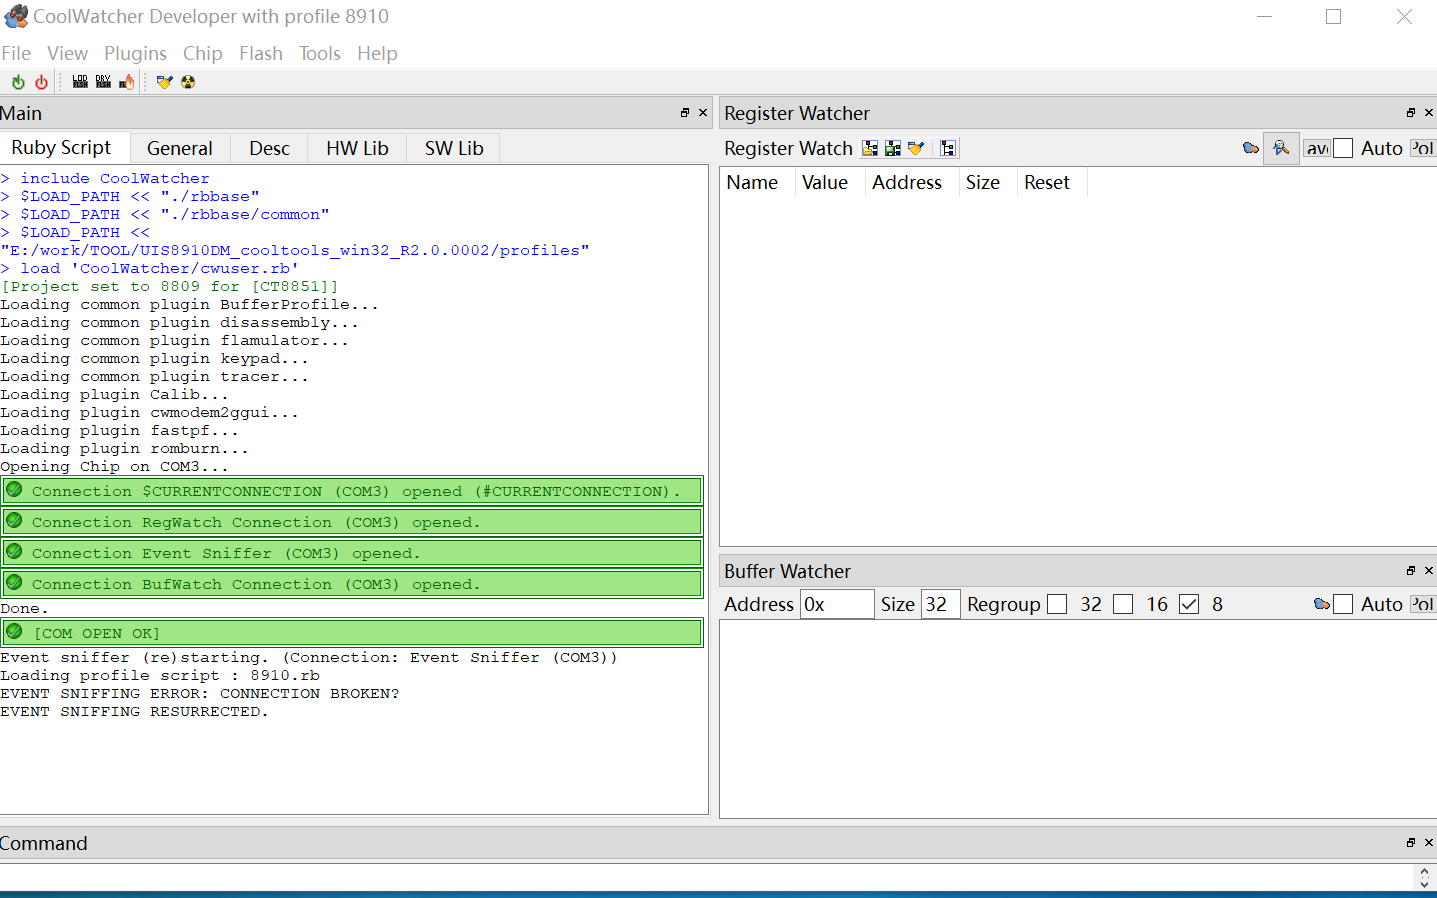Uncheck the Regroup 8 checkbox

pos(1189,604)
